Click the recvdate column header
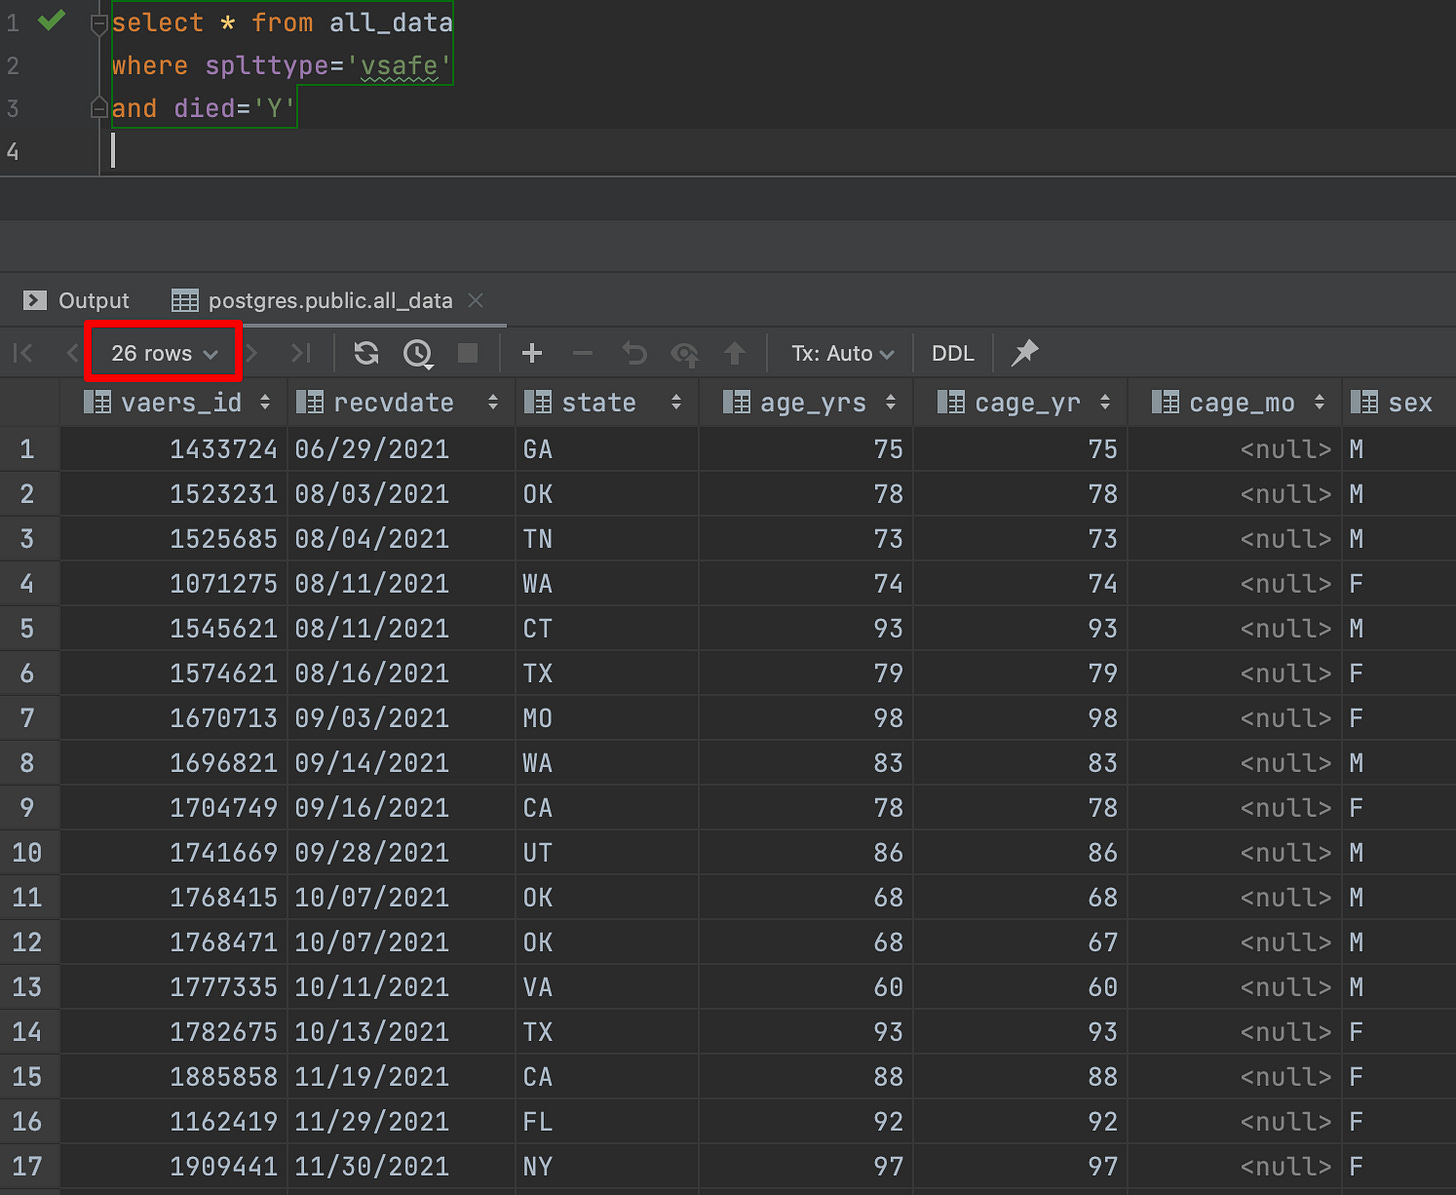The height and width of the screenshot is (1195, 1456). 393,402
